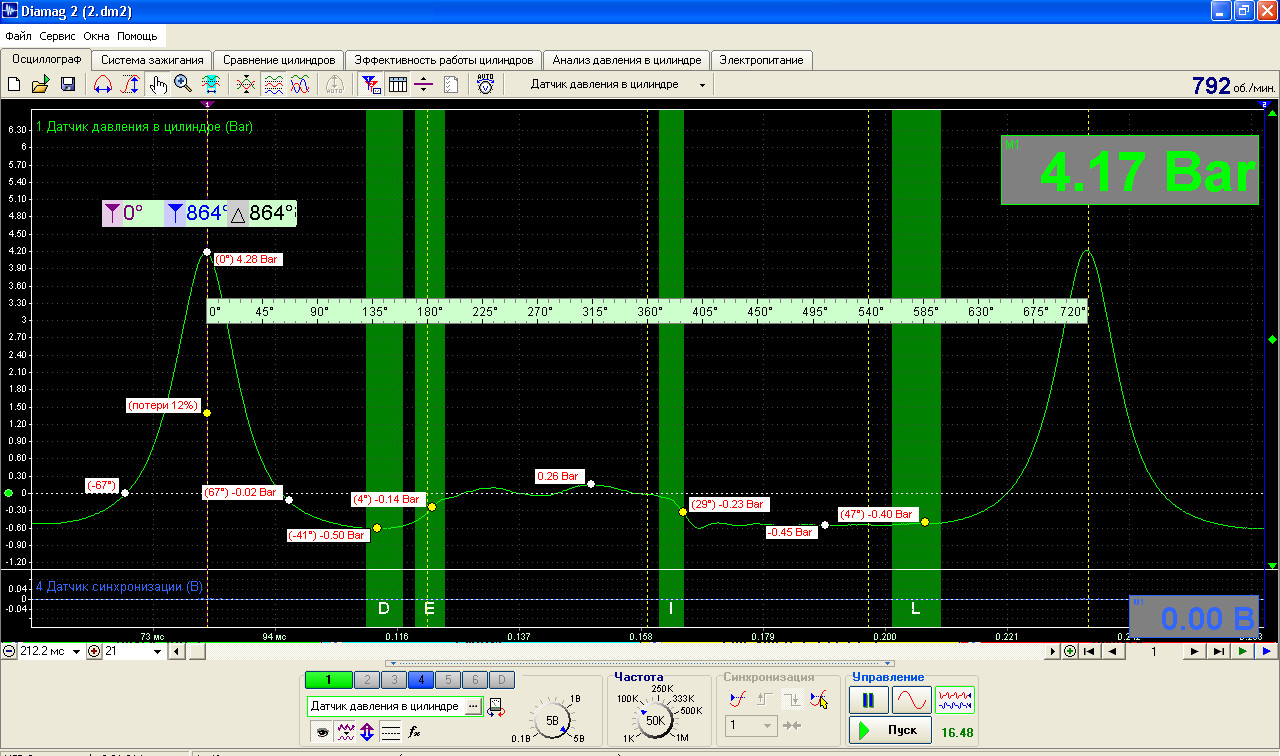Save the recording with the floppy disk icon

pyautogui.click(x=68, y=85)
